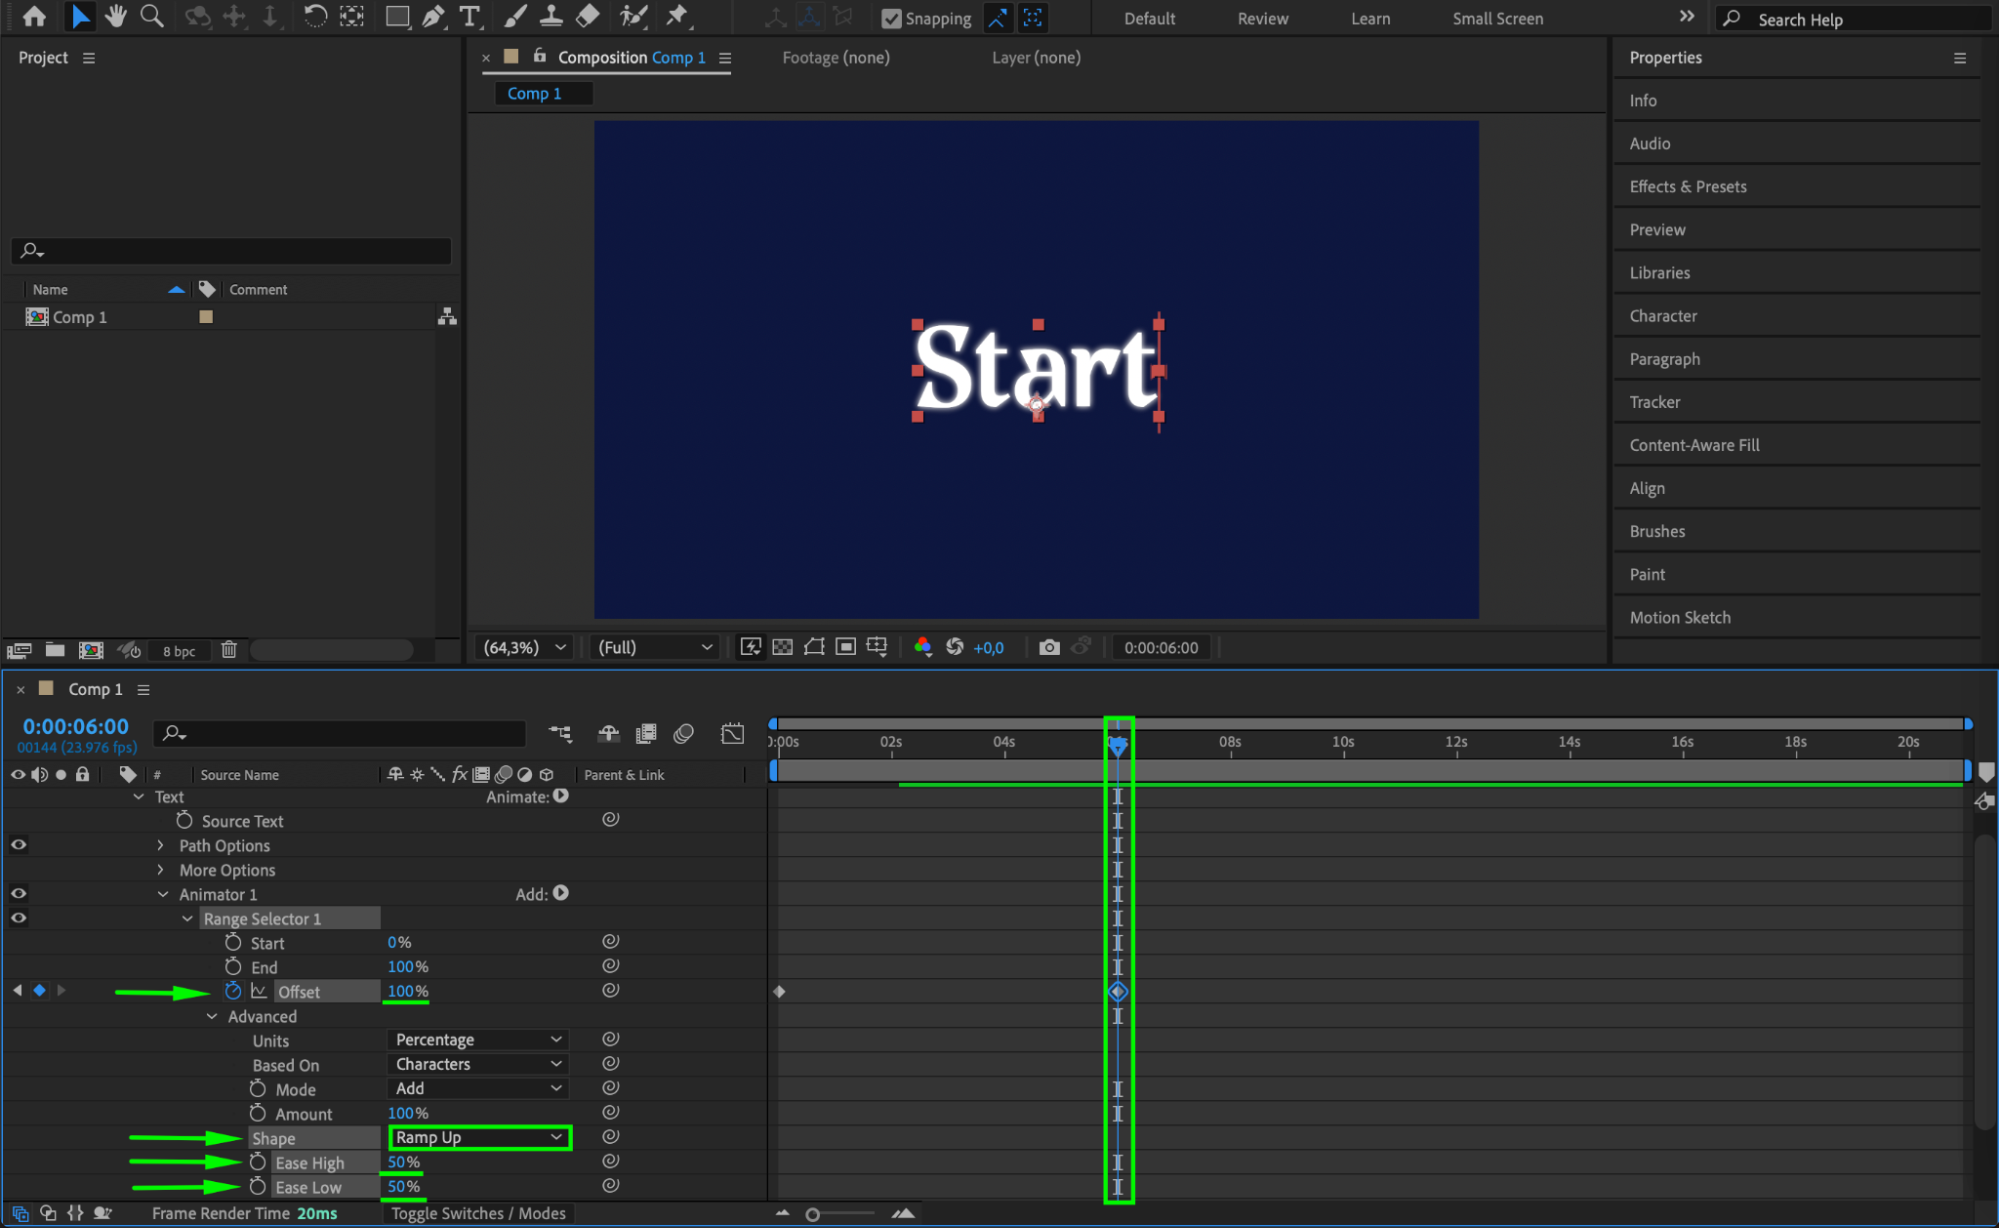Collapse the Range Selector 1 group
Image resolution: width=1999 pixels, height=1228 pixels.
click(187, 918)
